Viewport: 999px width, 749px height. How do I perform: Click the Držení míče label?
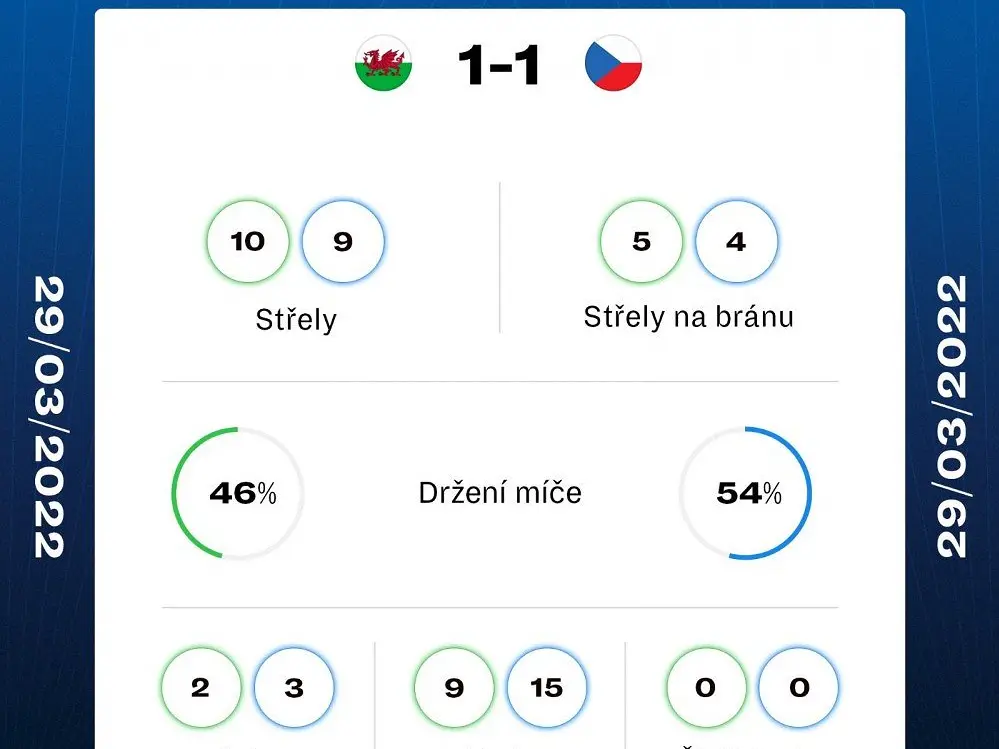click(x=500, y=492)
